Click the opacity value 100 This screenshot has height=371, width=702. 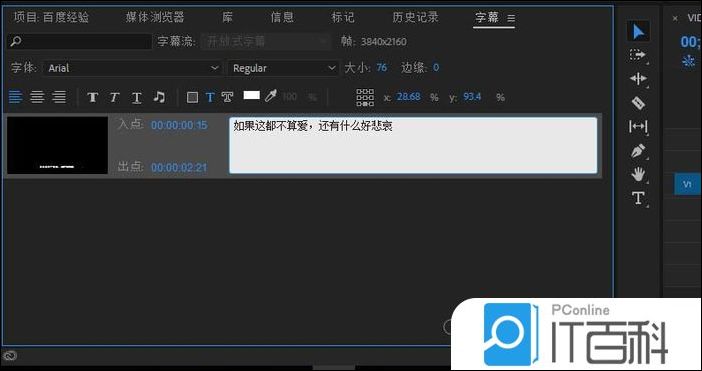pos(290,97)
